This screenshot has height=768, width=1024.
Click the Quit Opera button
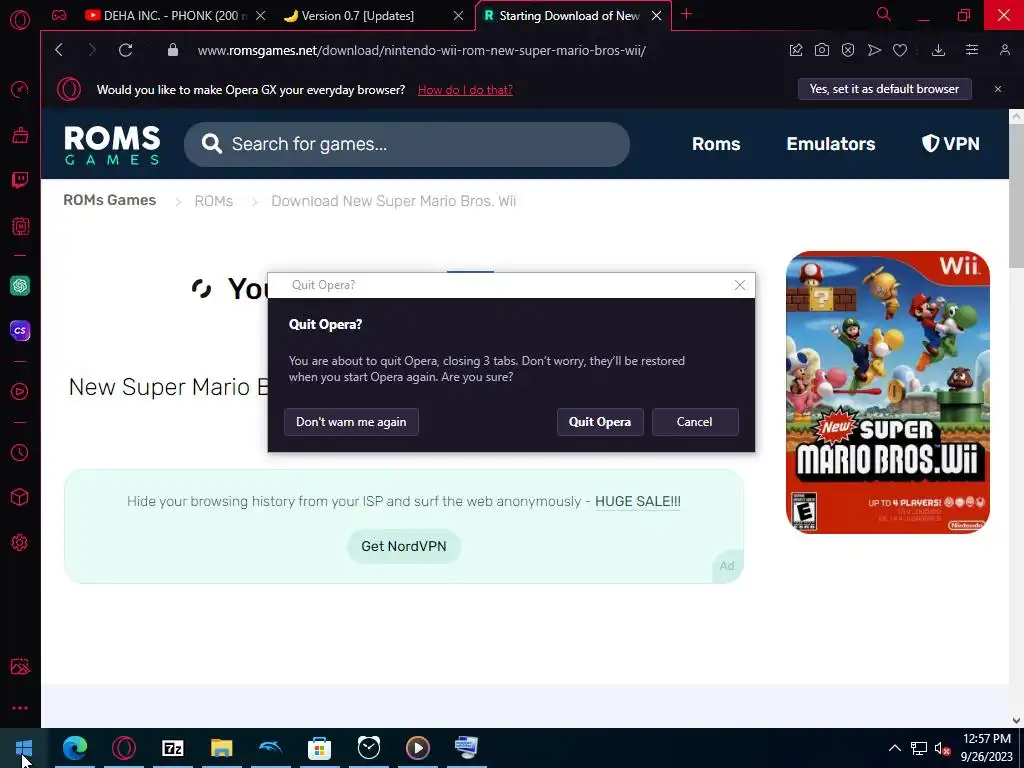click(x=600, y=422)
